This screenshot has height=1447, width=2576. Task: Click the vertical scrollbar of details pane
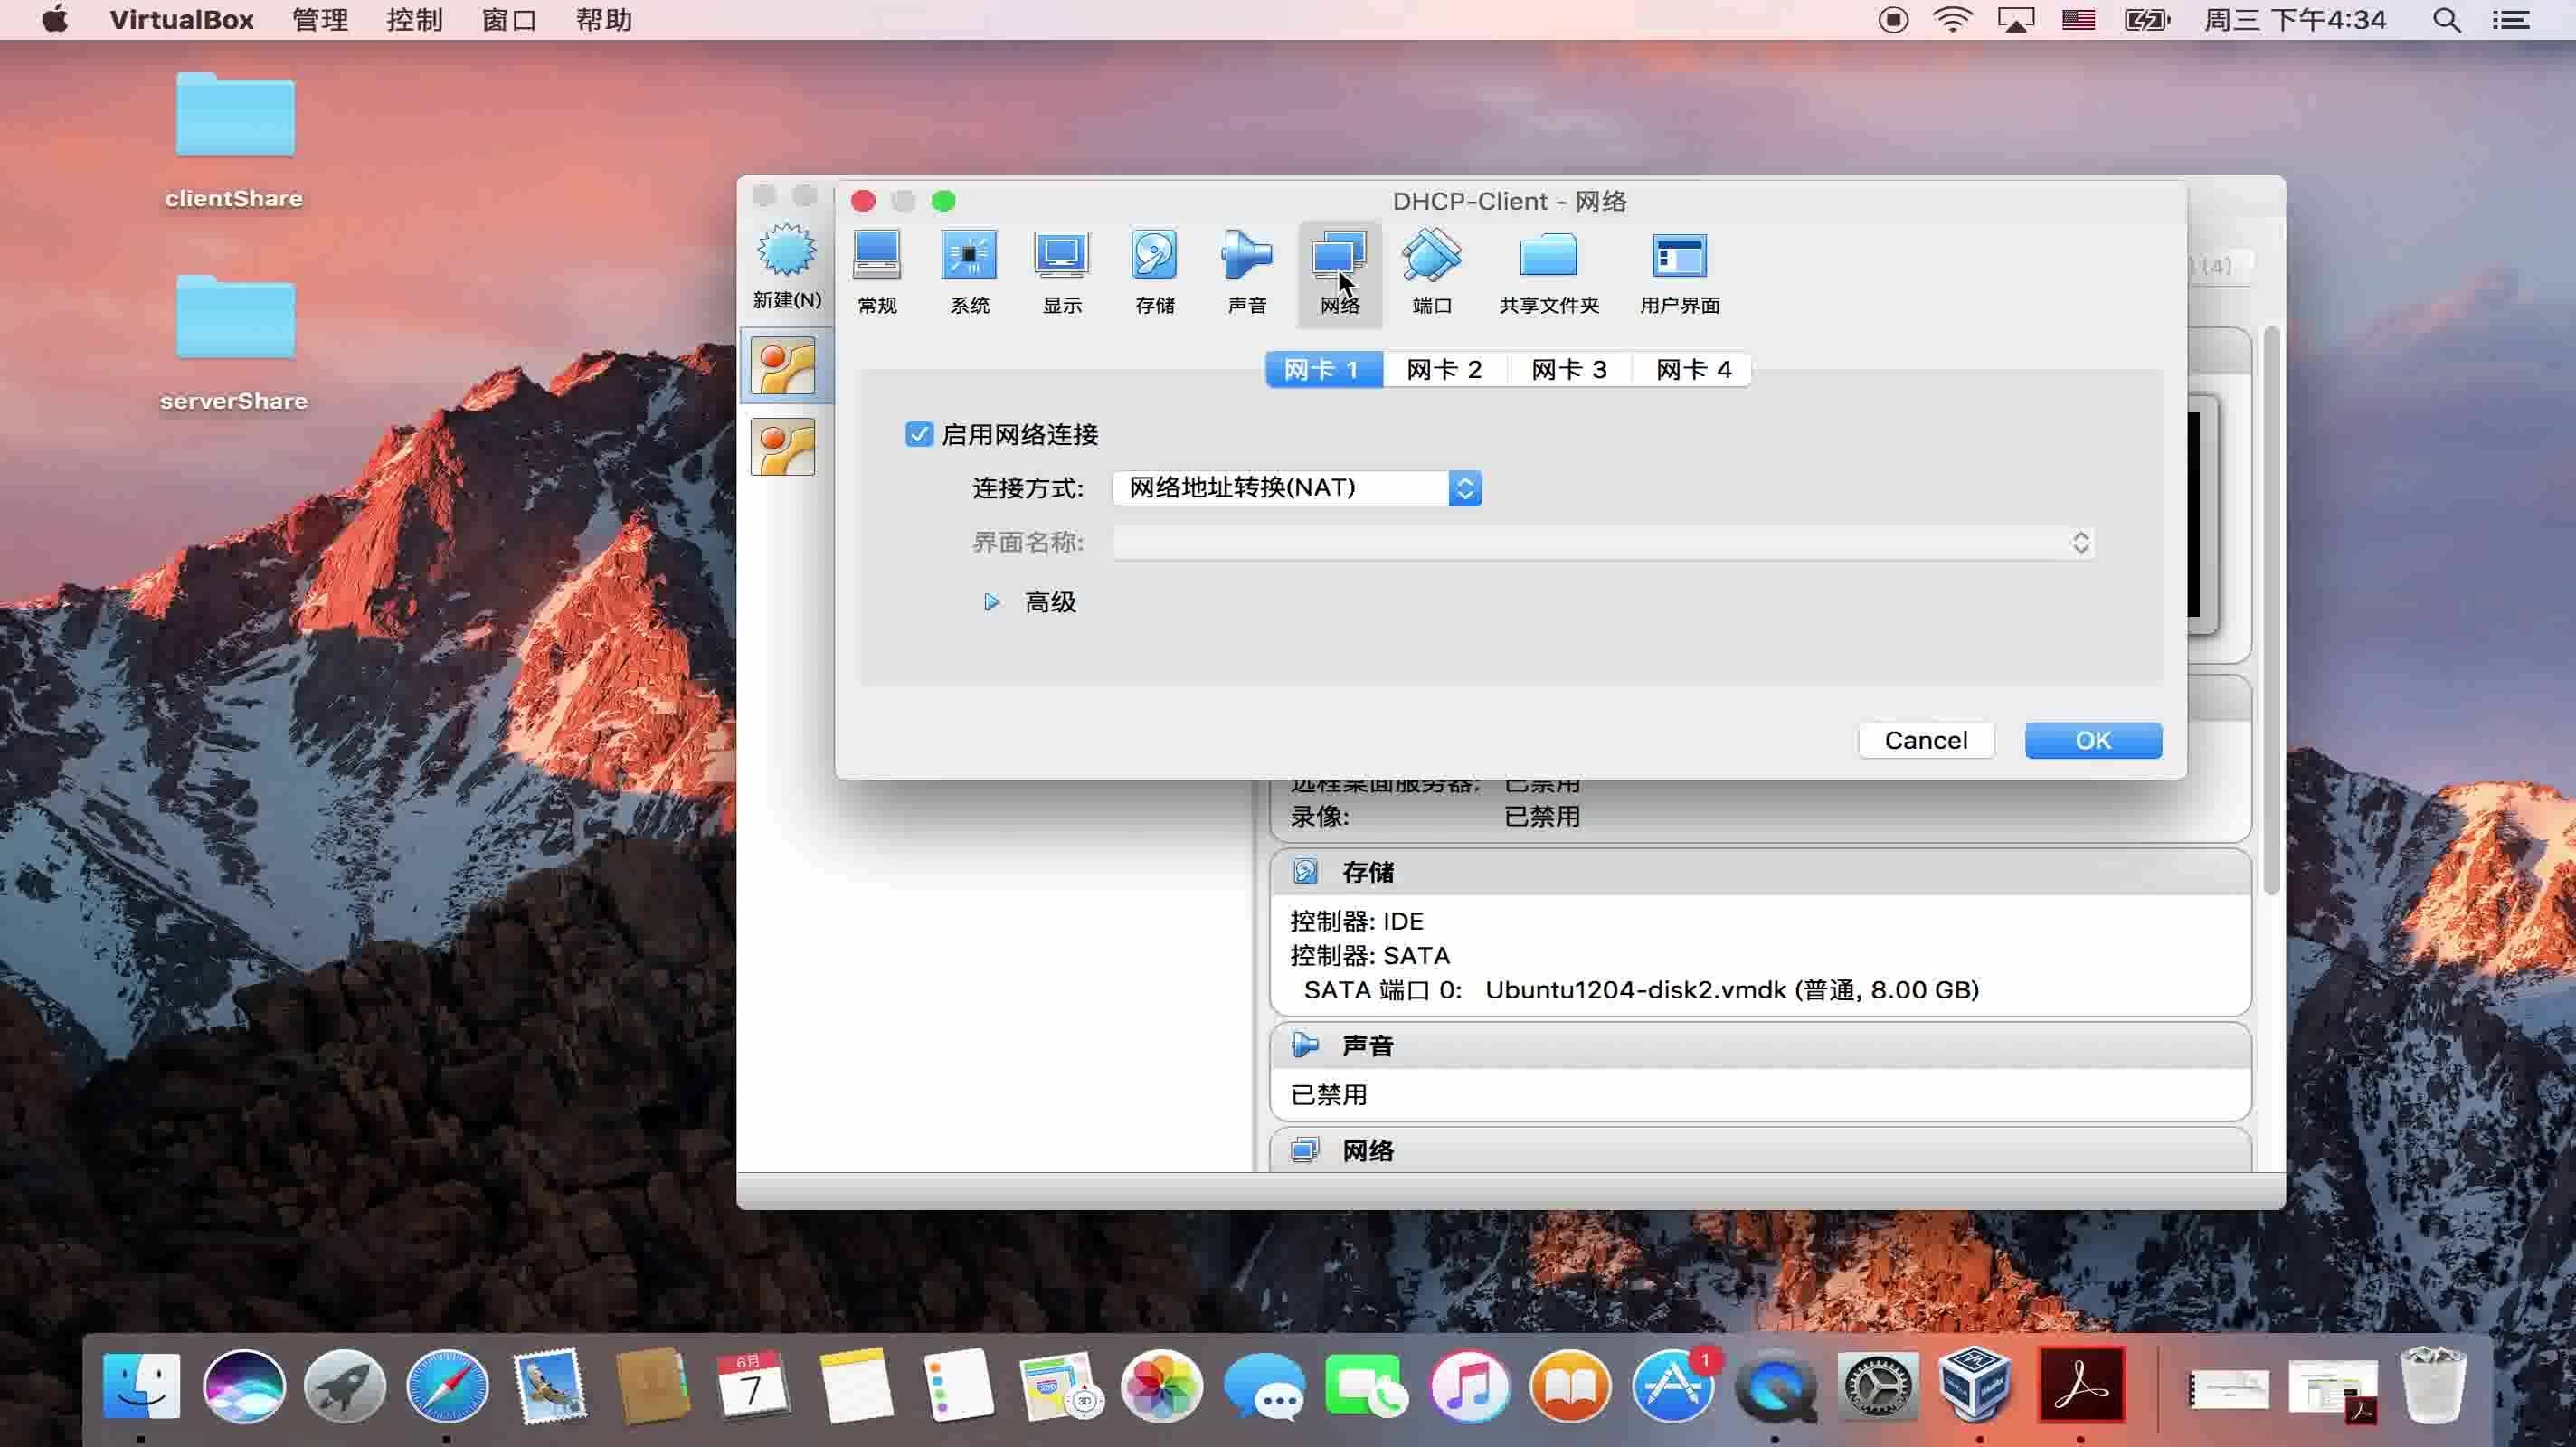tap(2271, 610)
